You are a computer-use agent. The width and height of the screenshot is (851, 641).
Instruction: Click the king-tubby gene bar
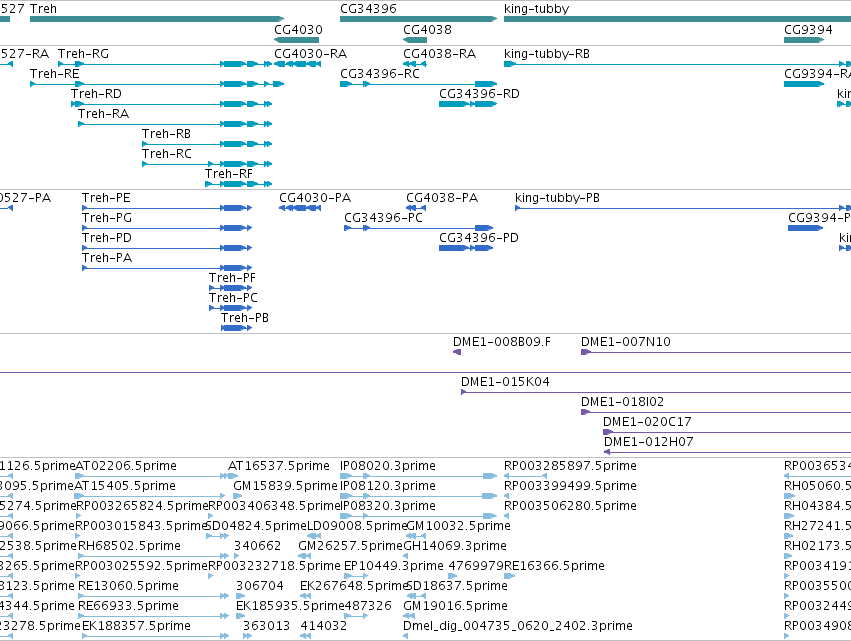pos(677,19)
